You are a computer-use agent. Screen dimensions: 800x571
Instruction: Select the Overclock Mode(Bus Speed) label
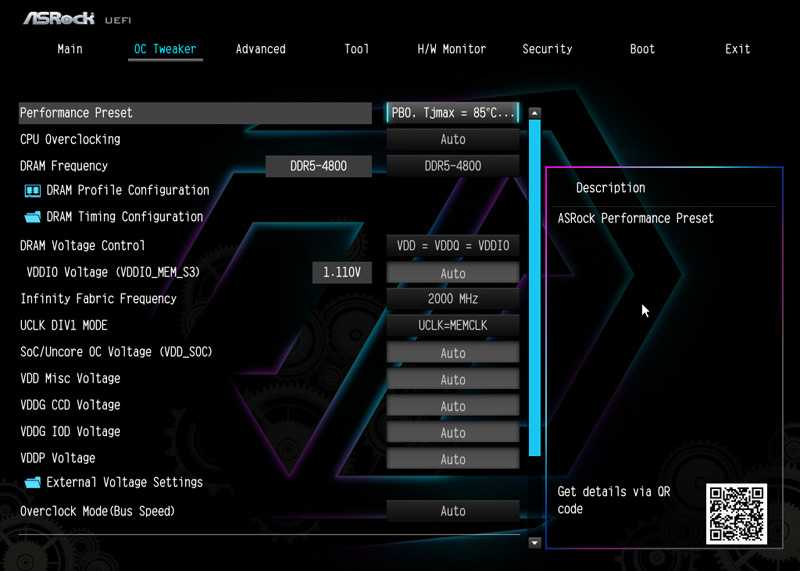tap(97, 511)
